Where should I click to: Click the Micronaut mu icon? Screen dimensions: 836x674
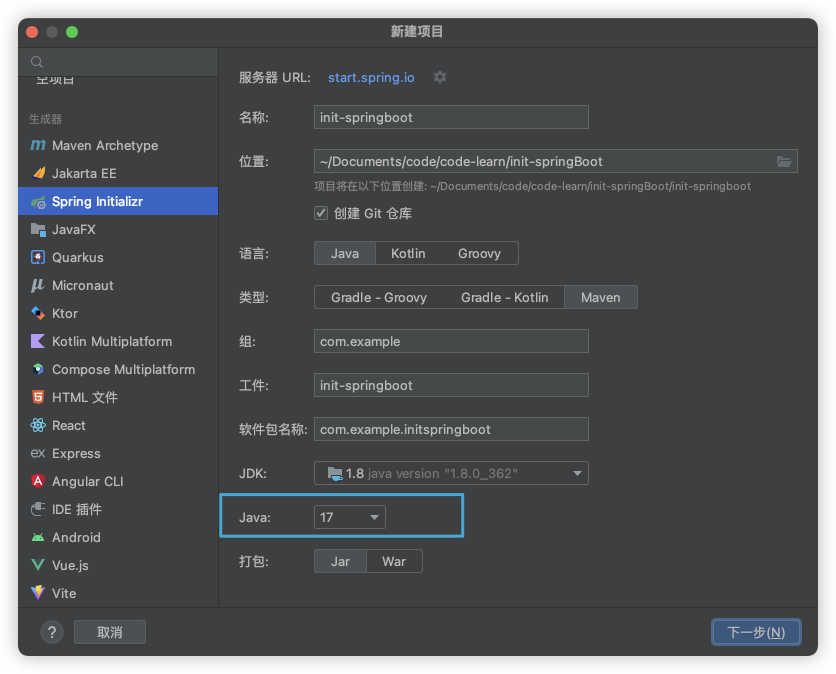(x=37, y=285)
